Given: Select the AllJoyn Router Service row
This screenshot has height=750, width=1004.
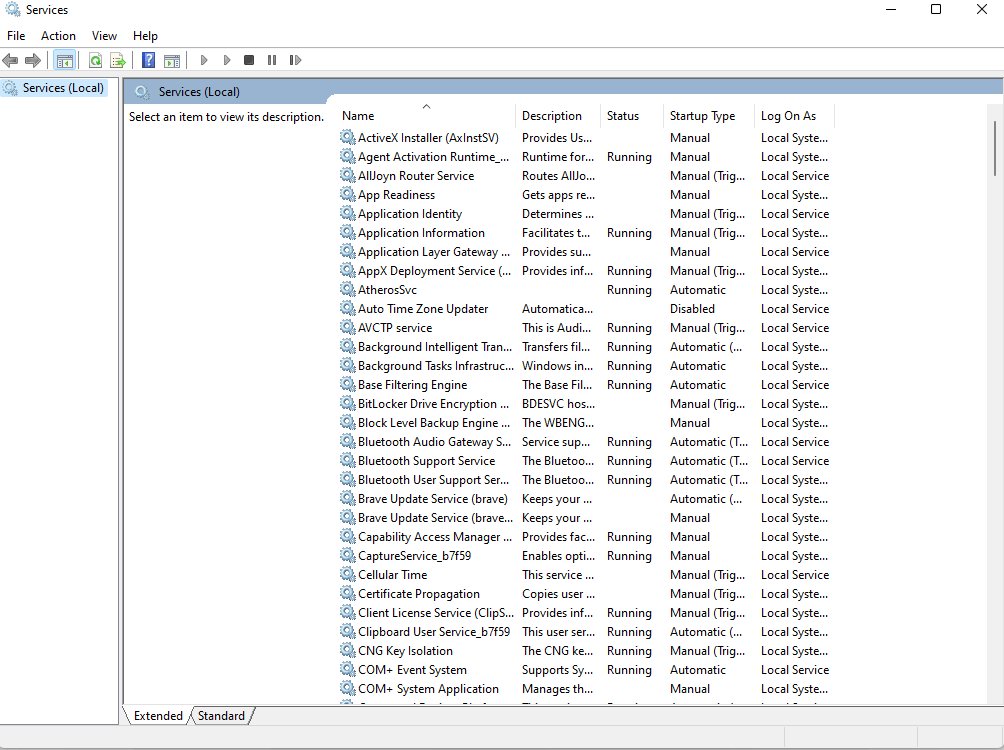Looking at the screenshot, I should click(x=585, y=175).
